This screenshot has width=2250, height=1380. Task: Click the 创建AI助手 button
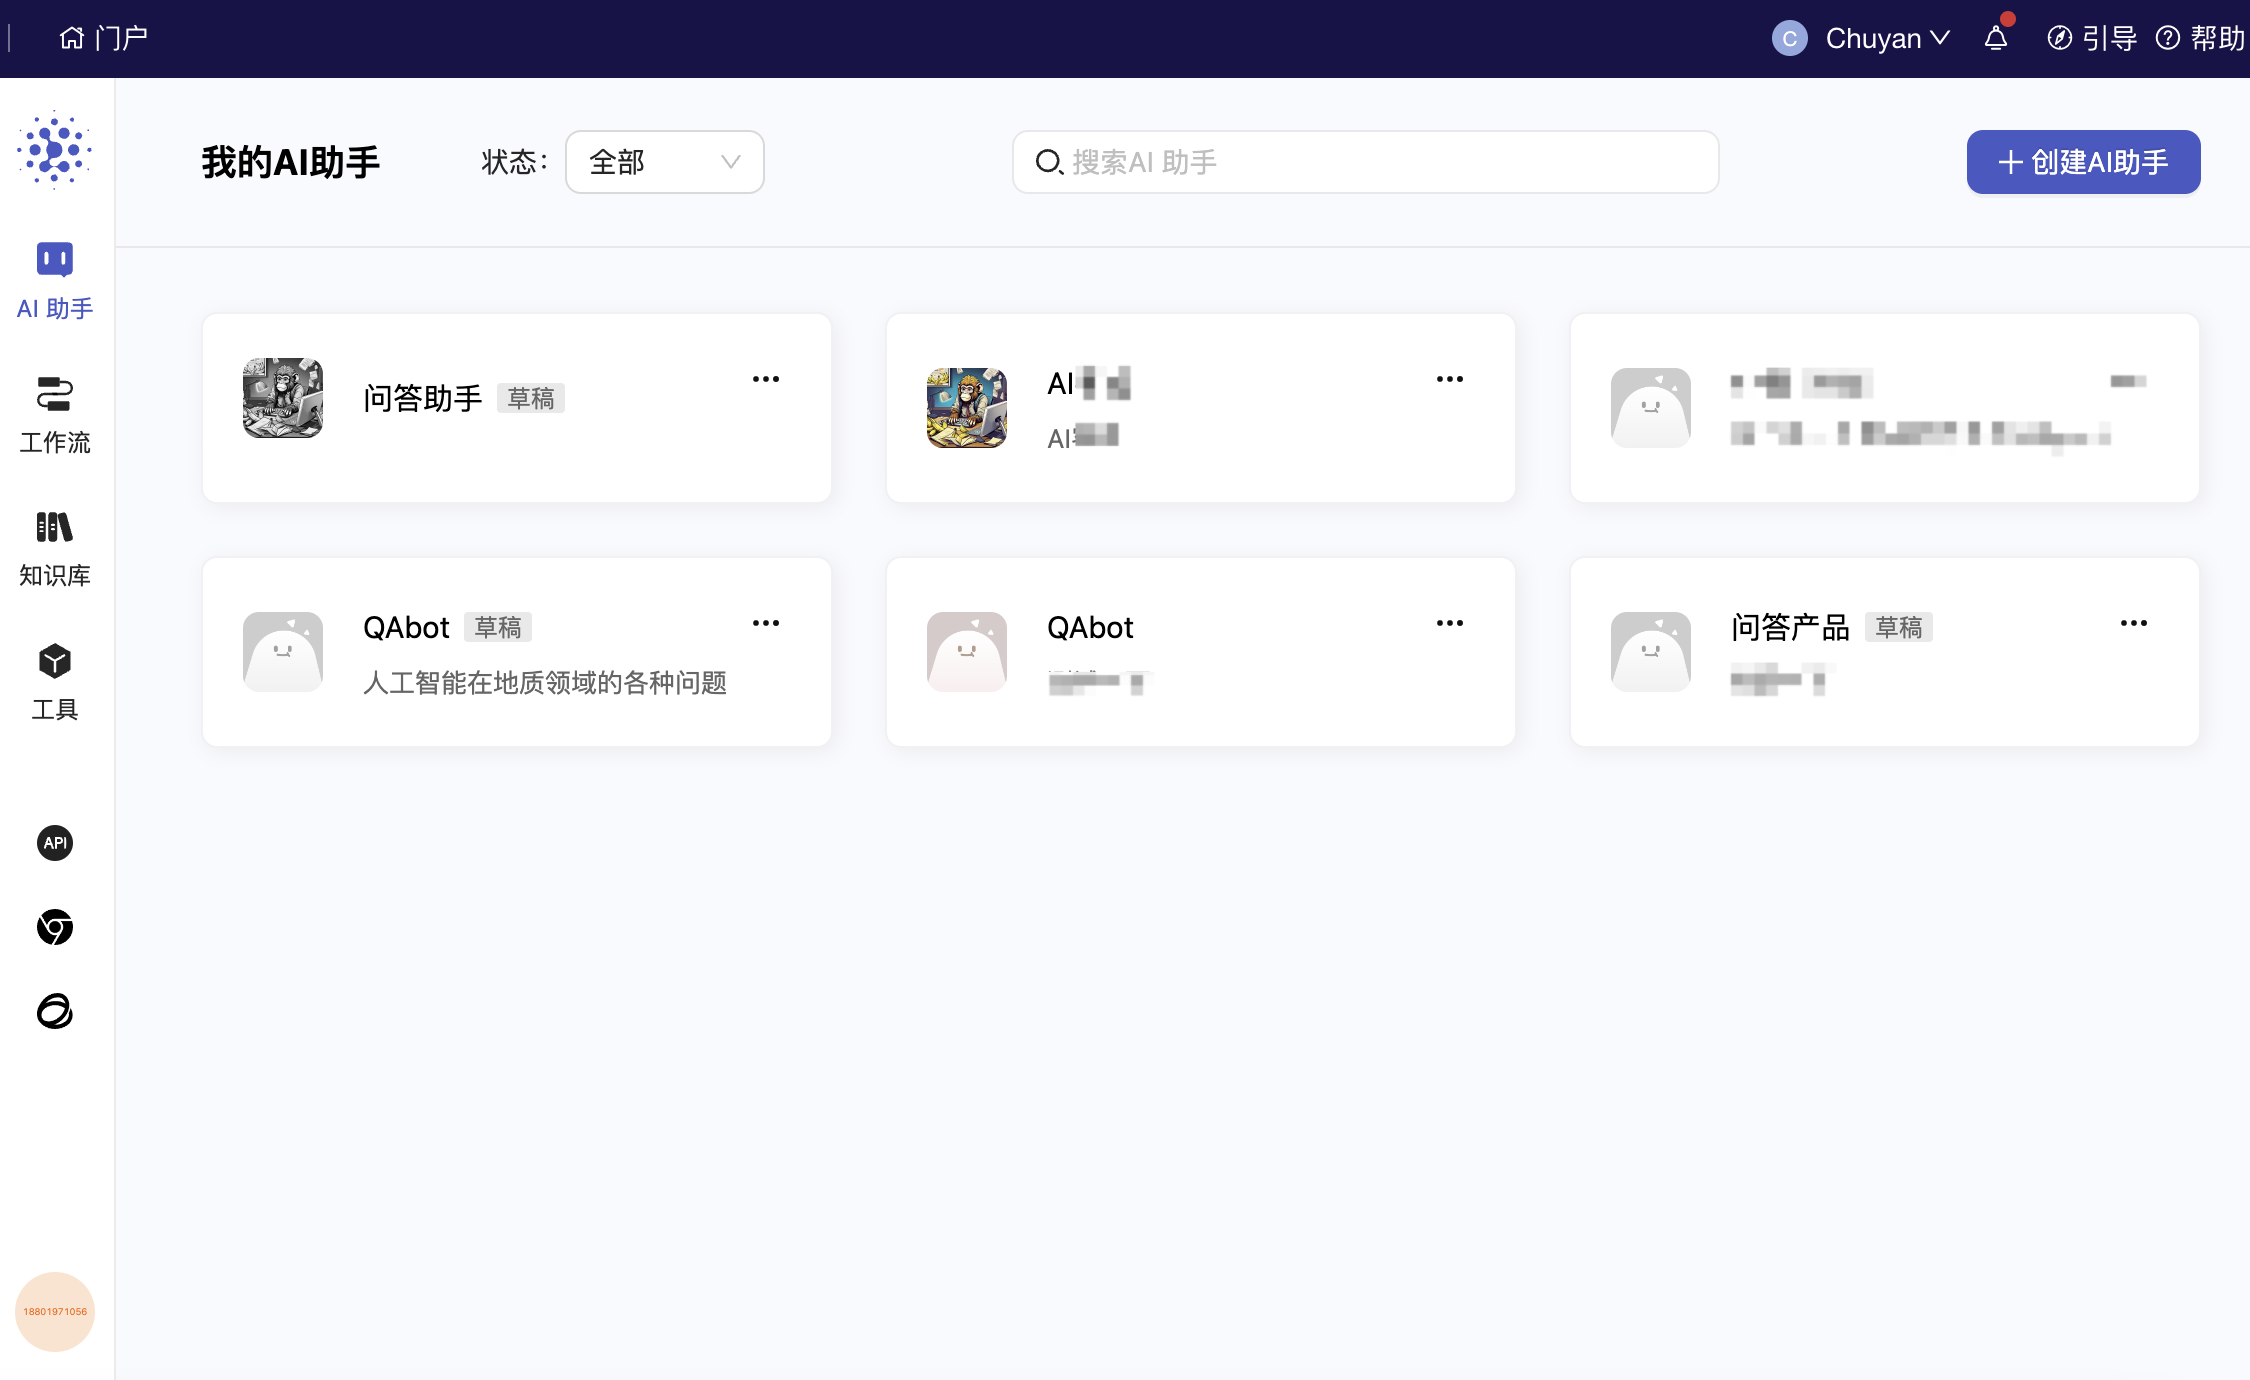[2083, 162]
